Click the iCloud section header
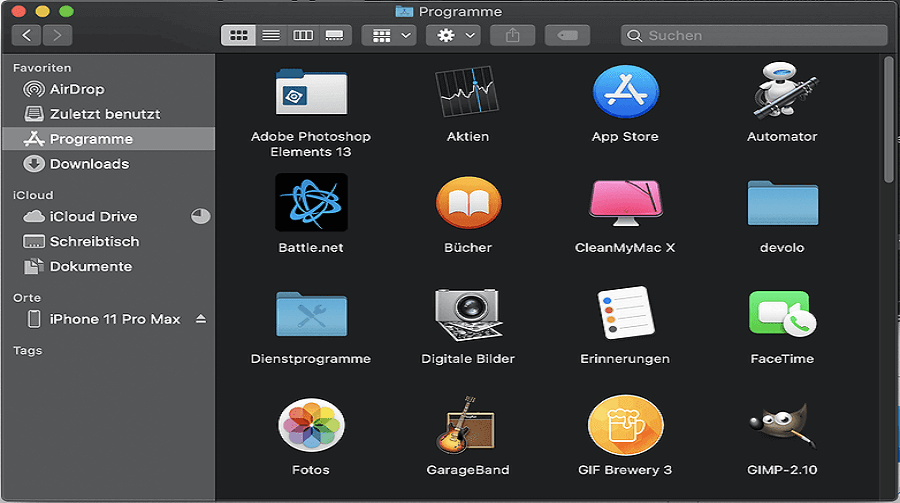The width and height of the screenshot is (900, 503). click(x=33, y=195)
